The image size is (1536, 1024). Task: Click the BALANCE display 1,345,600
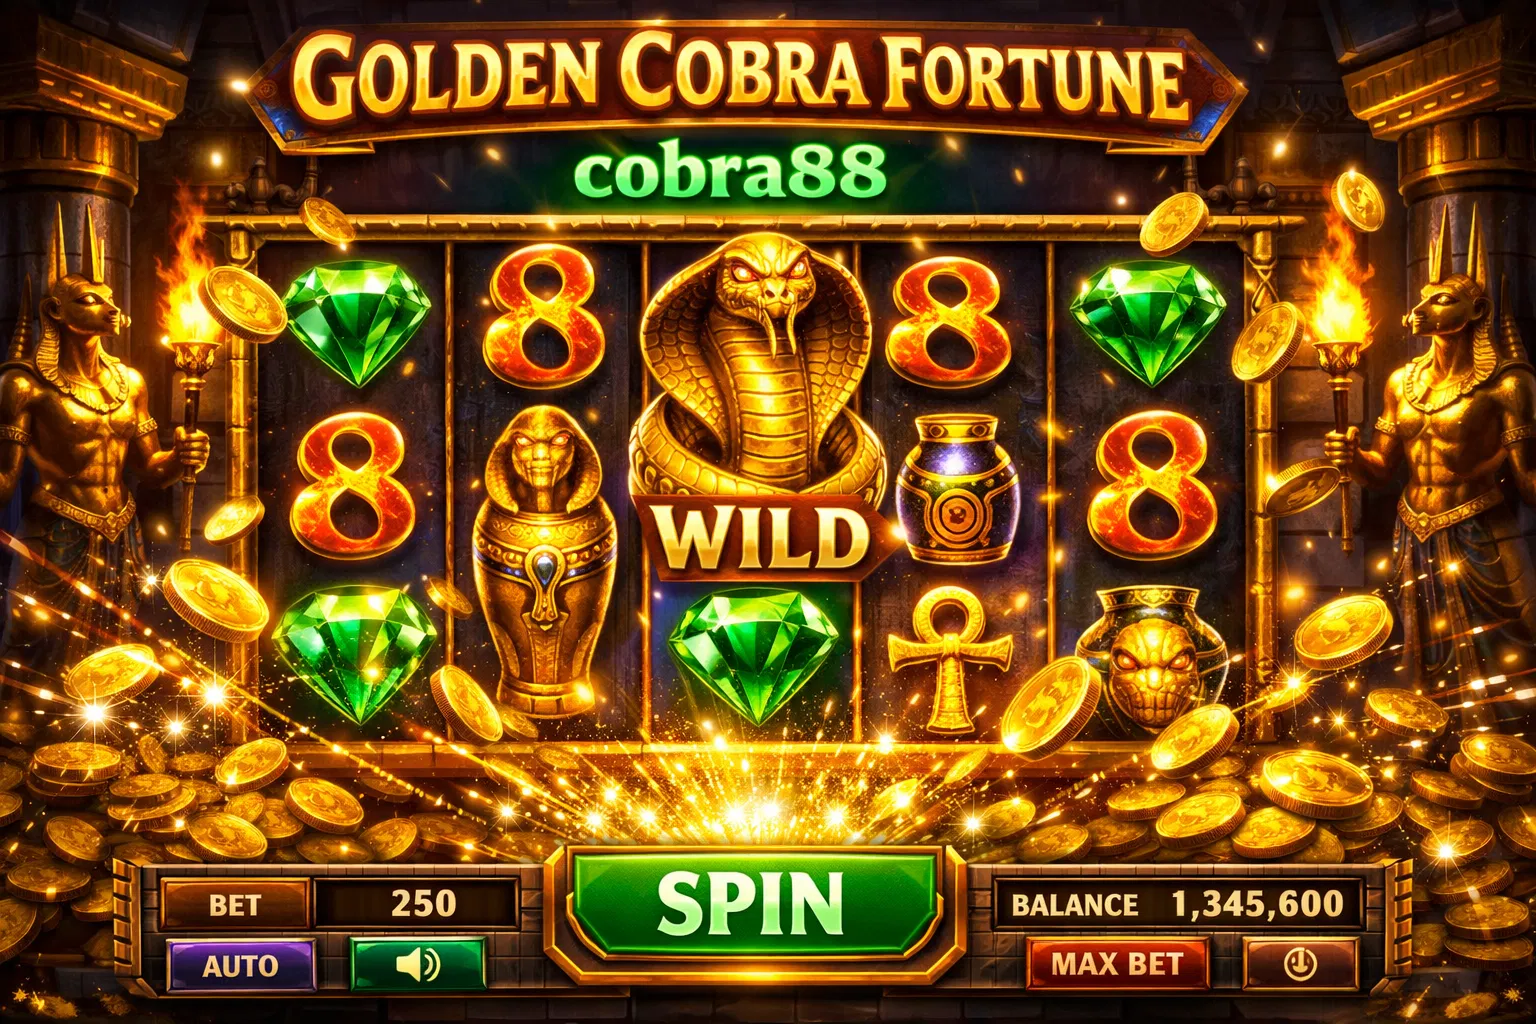[1178, 904]
